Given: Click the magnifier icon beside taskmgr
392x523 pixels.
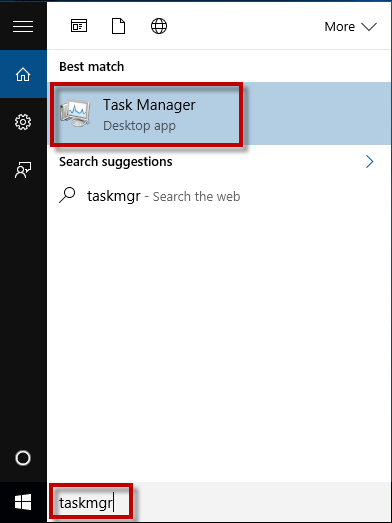Looking at the screenshot, I should [67, 195].
